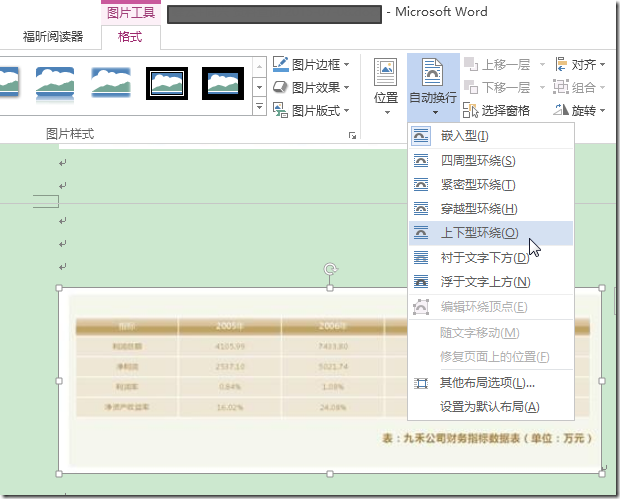Expand the 旋转 dropdown arrow
Screen dimensions: 620x499
(602, 110)
